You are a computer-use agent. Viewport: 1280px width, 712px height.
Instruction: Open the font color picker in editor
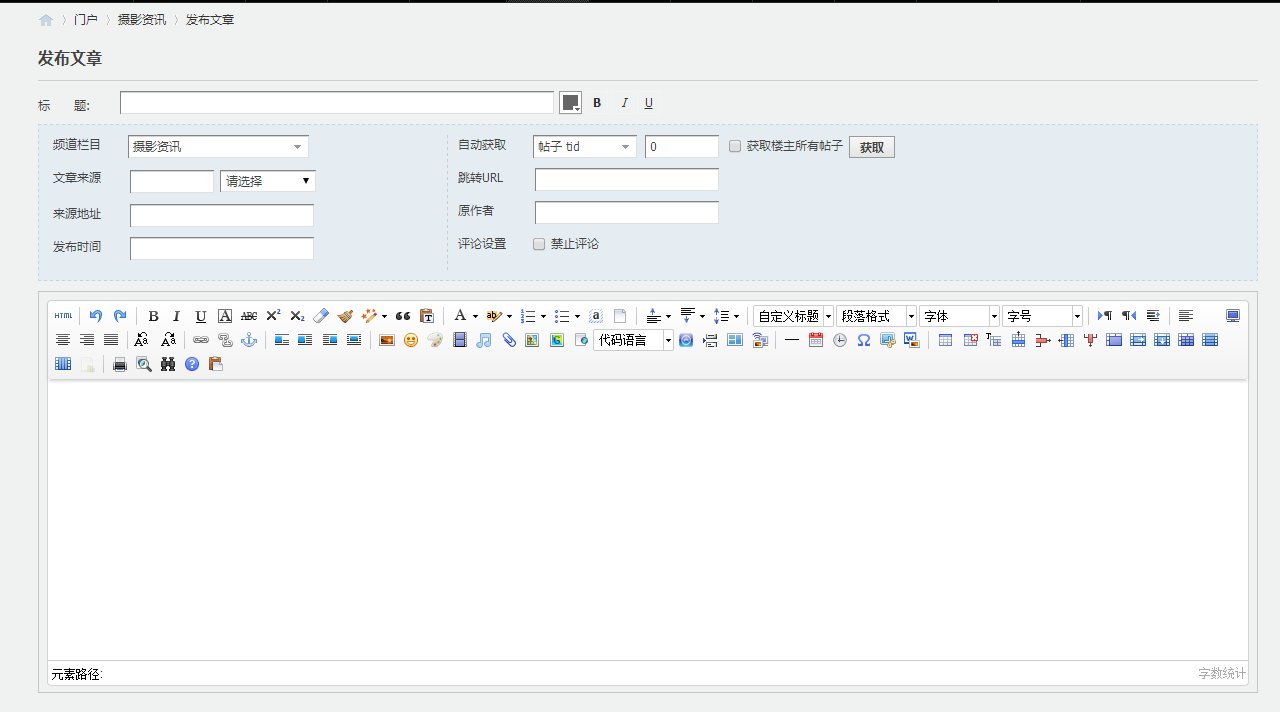[460, 316]
